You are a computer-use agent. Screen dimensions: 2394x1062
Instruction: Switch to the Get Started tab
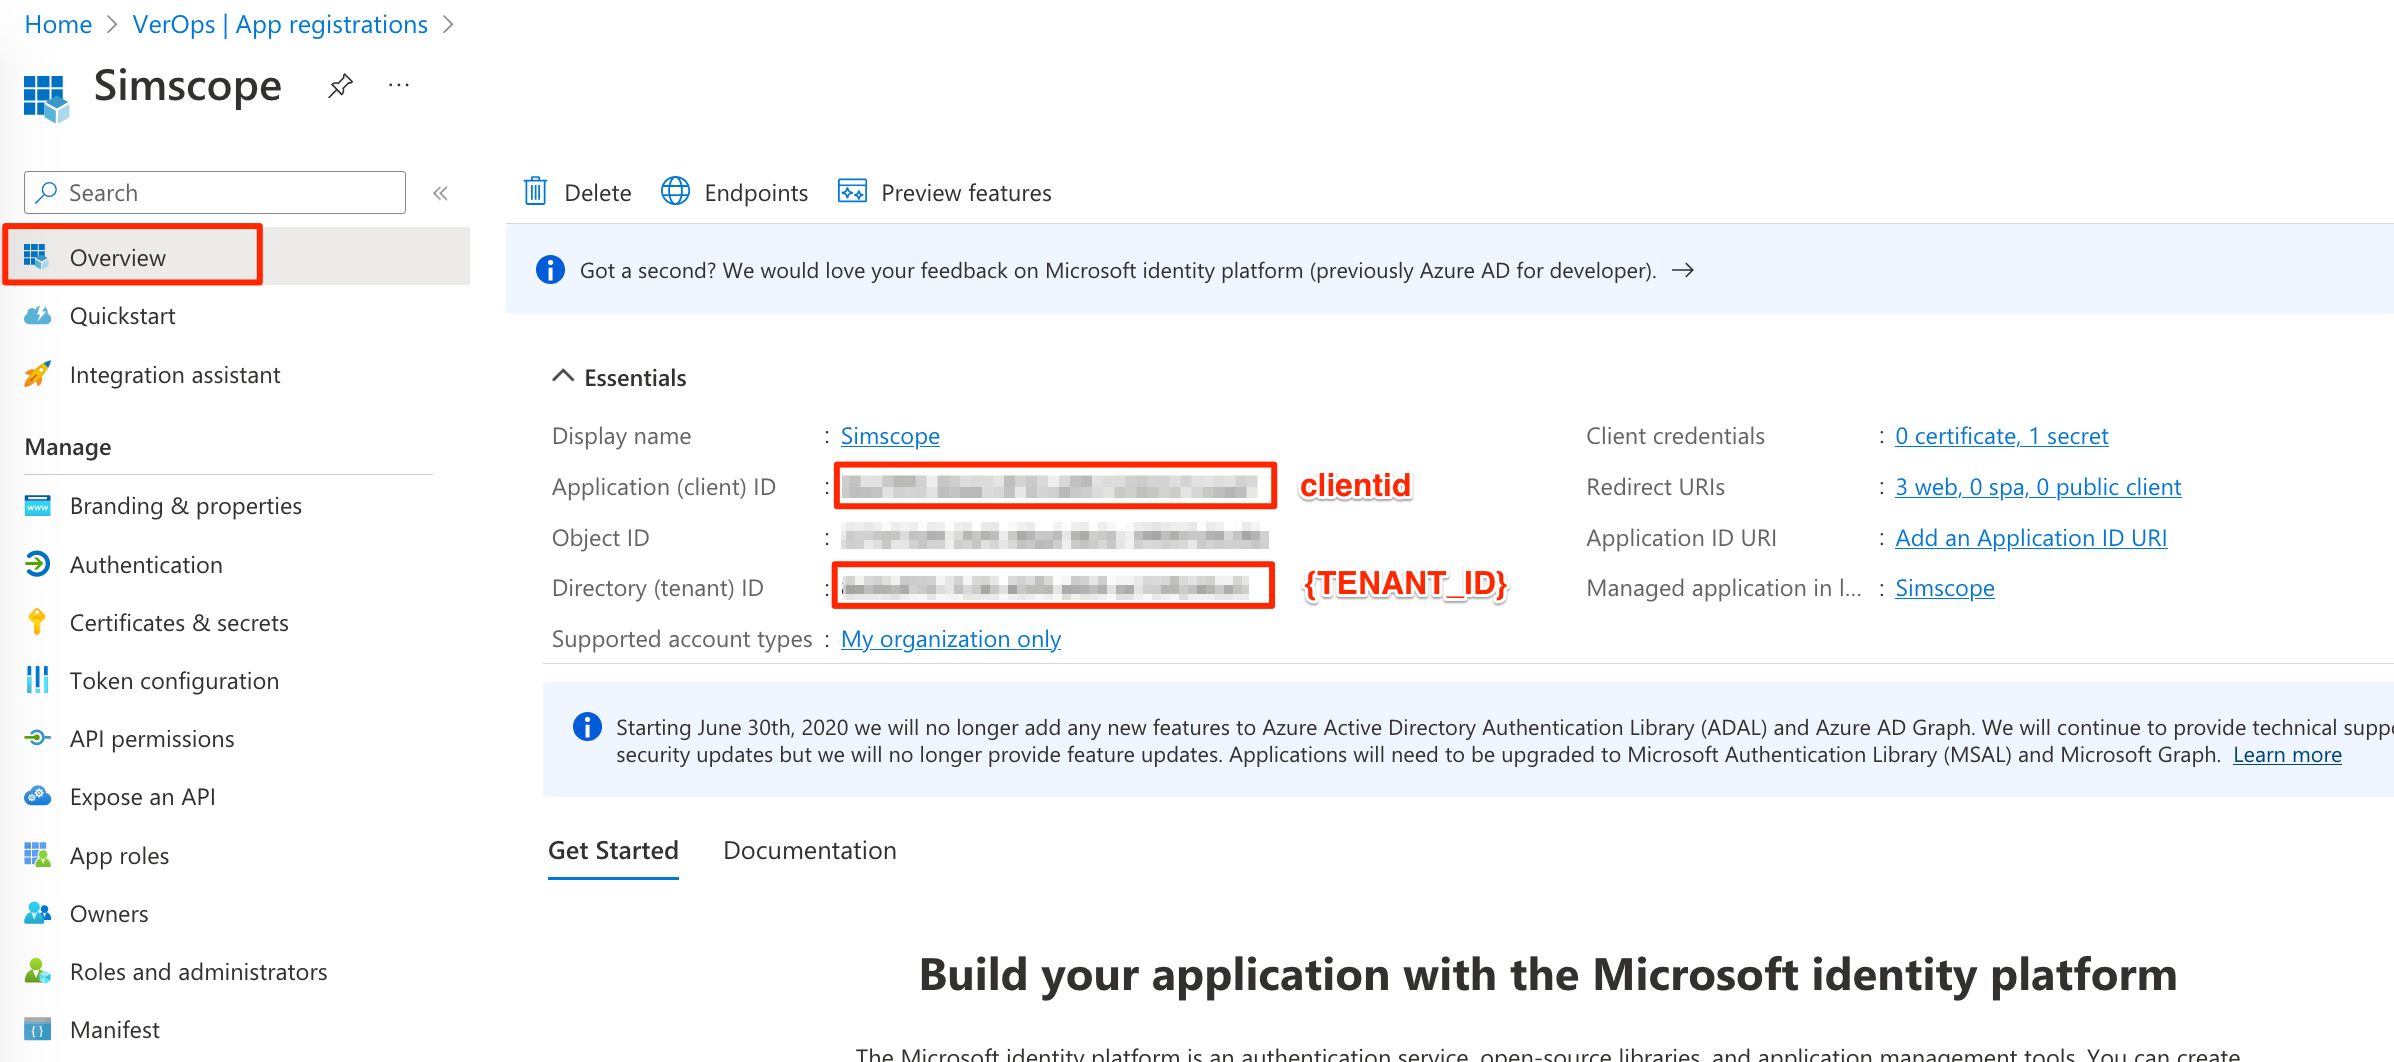click(x=613, y=851)
